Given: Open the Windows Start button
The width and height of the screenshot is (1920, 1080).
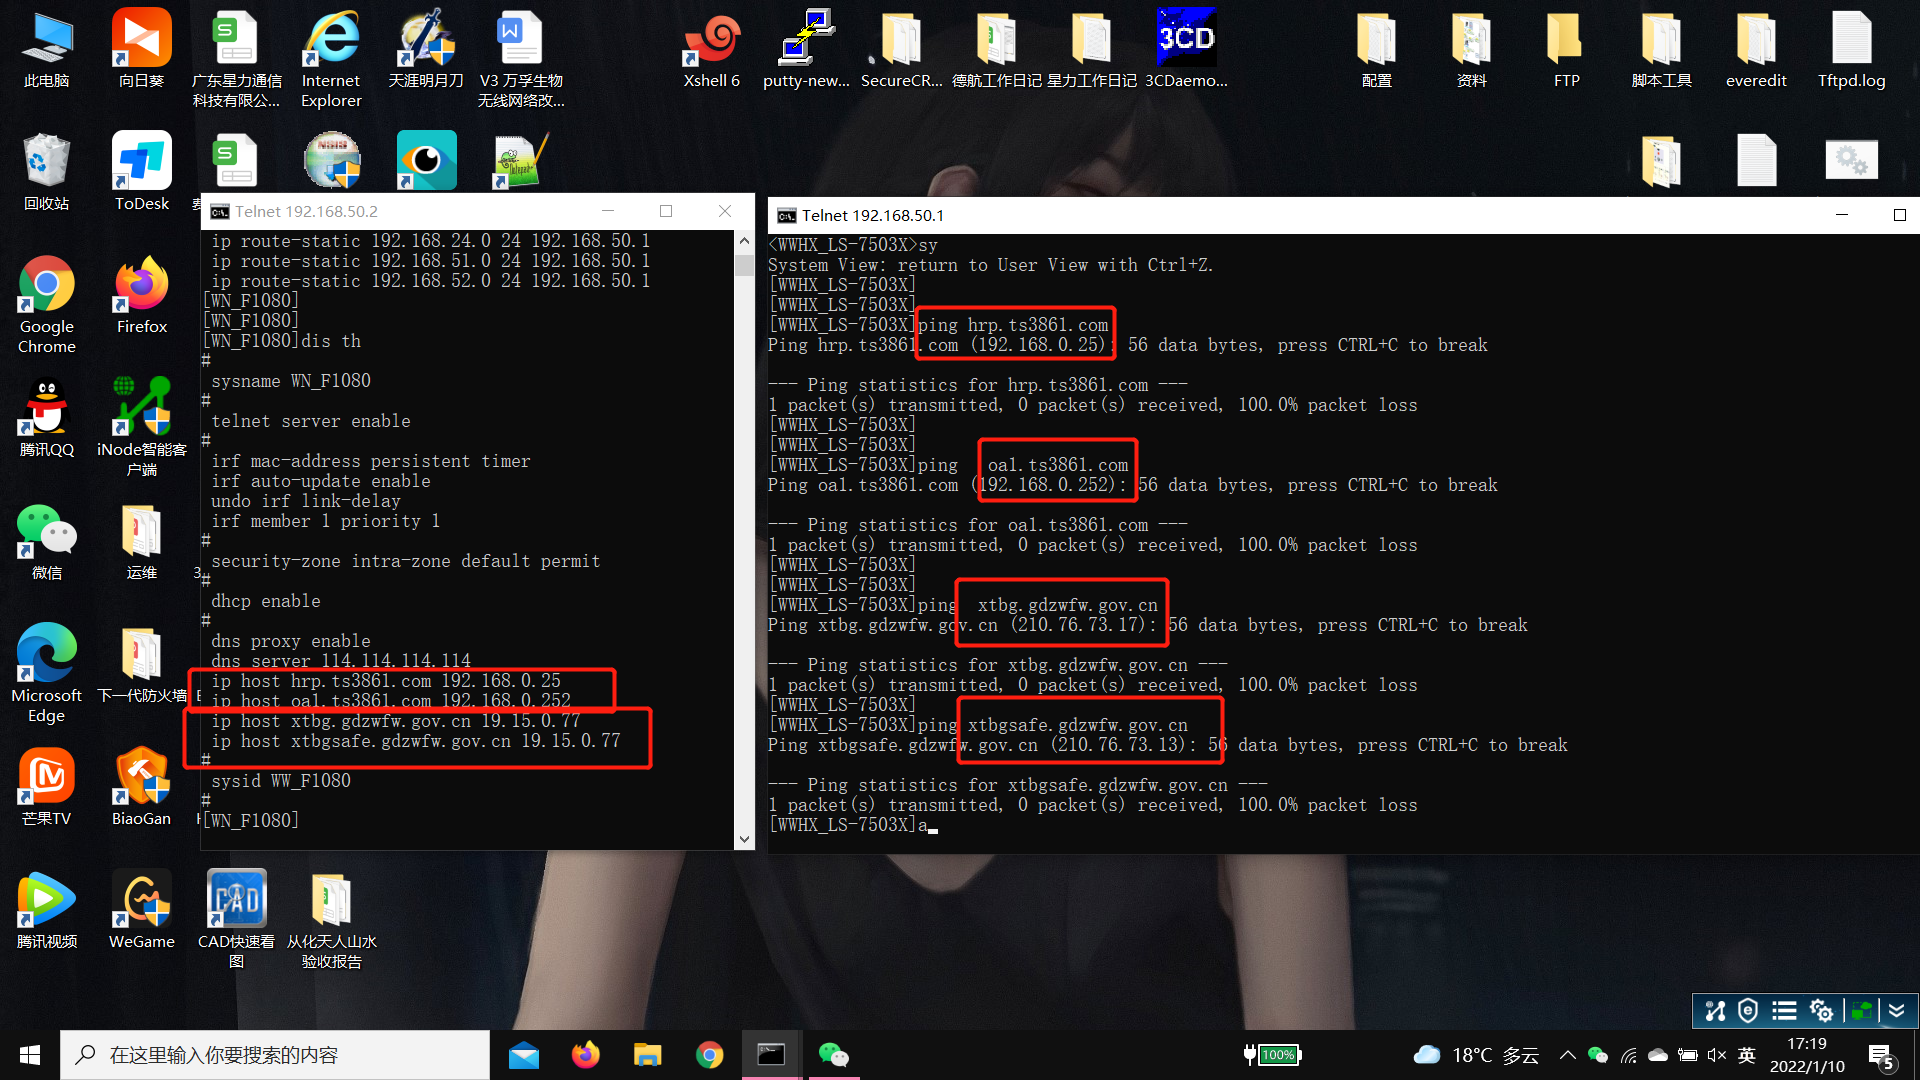Looking at the screenshot, I should [30, 1055].
